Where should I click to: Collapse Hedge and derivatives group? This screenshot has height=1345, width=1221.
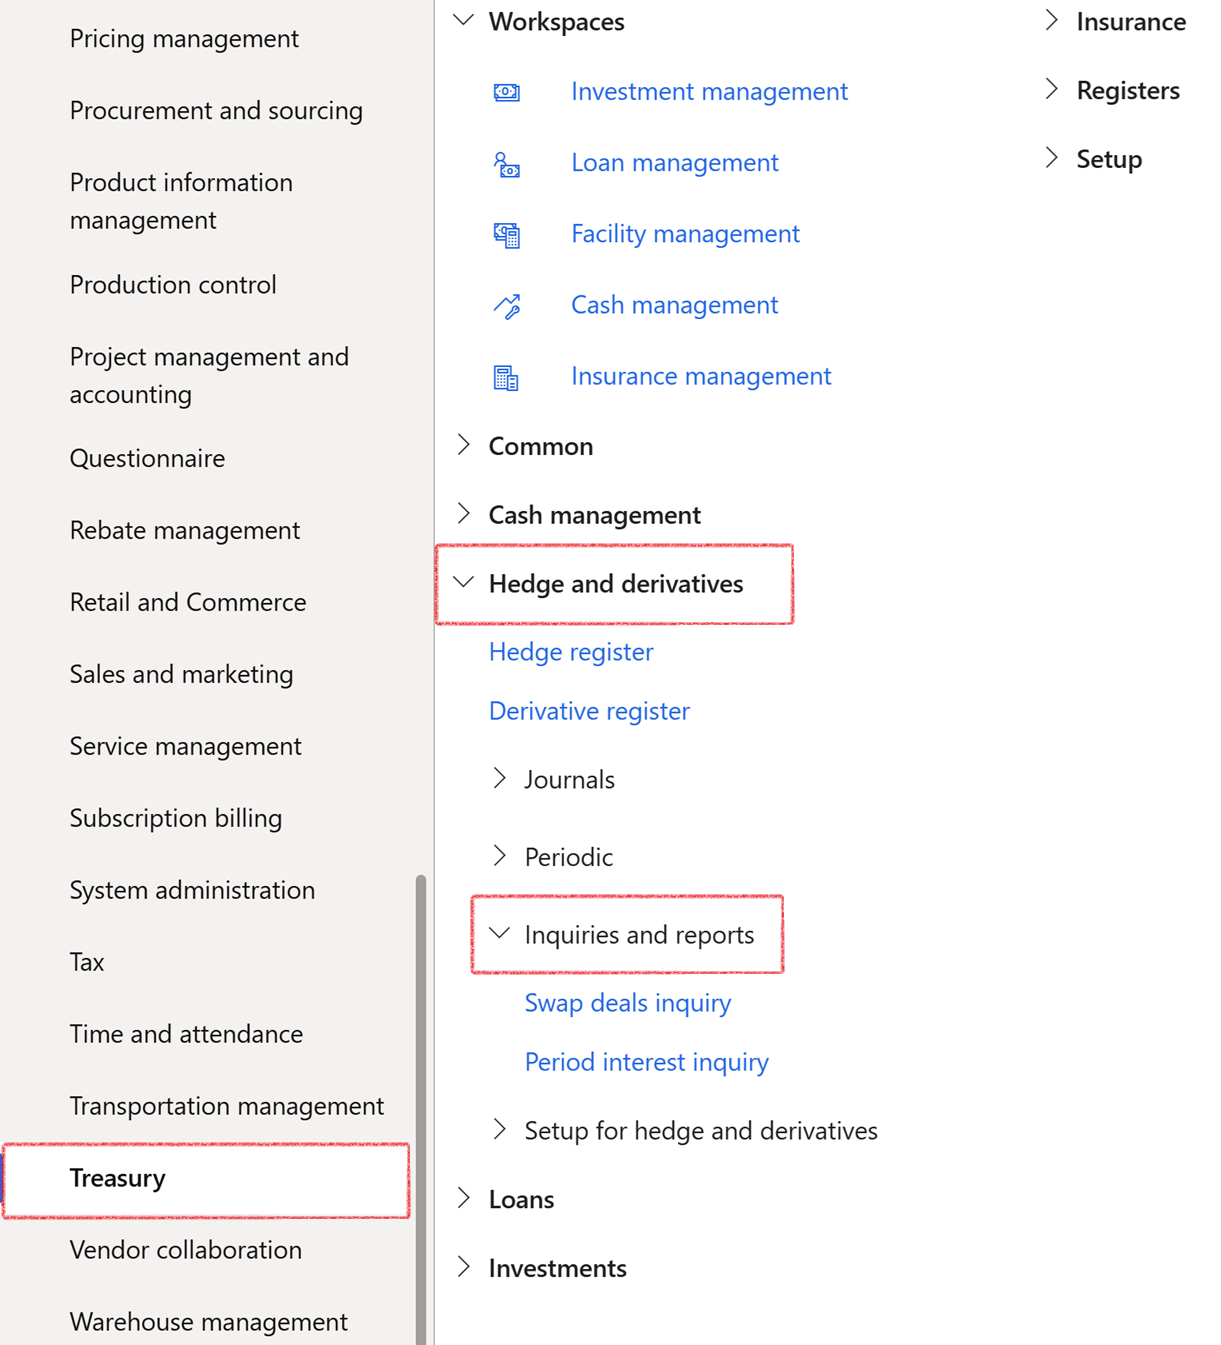pos(463,582)
